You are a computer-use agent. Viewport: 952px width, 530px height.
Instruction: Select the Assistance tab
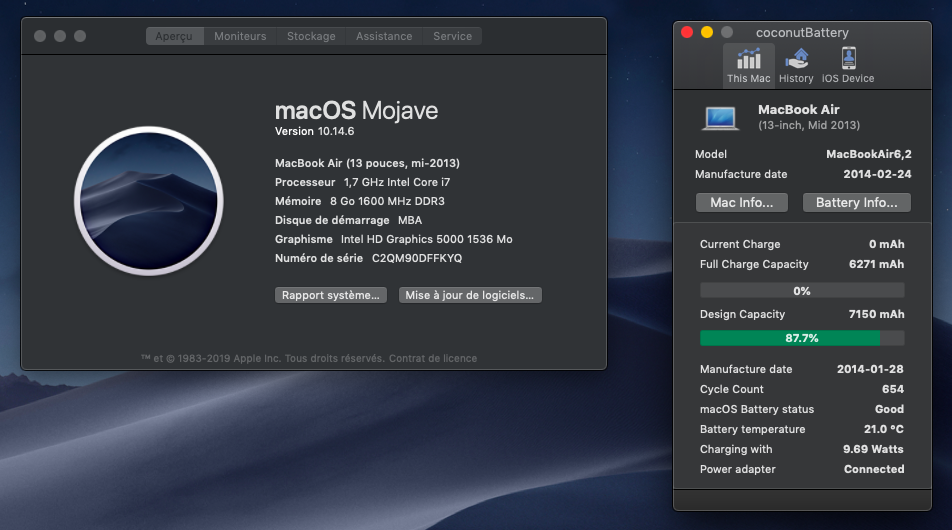point(384,36)
